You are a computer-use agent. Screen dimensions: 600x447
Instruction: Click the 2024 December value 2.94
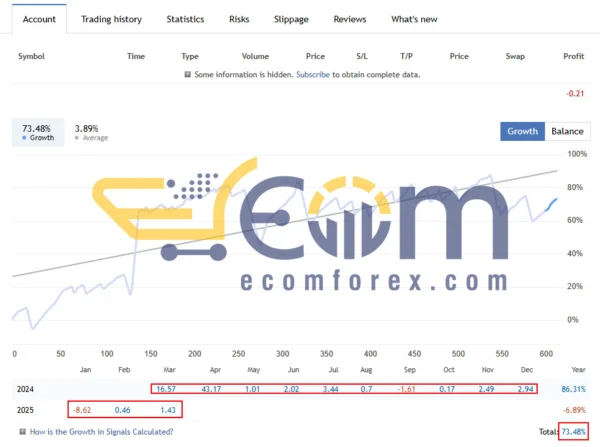525,389
